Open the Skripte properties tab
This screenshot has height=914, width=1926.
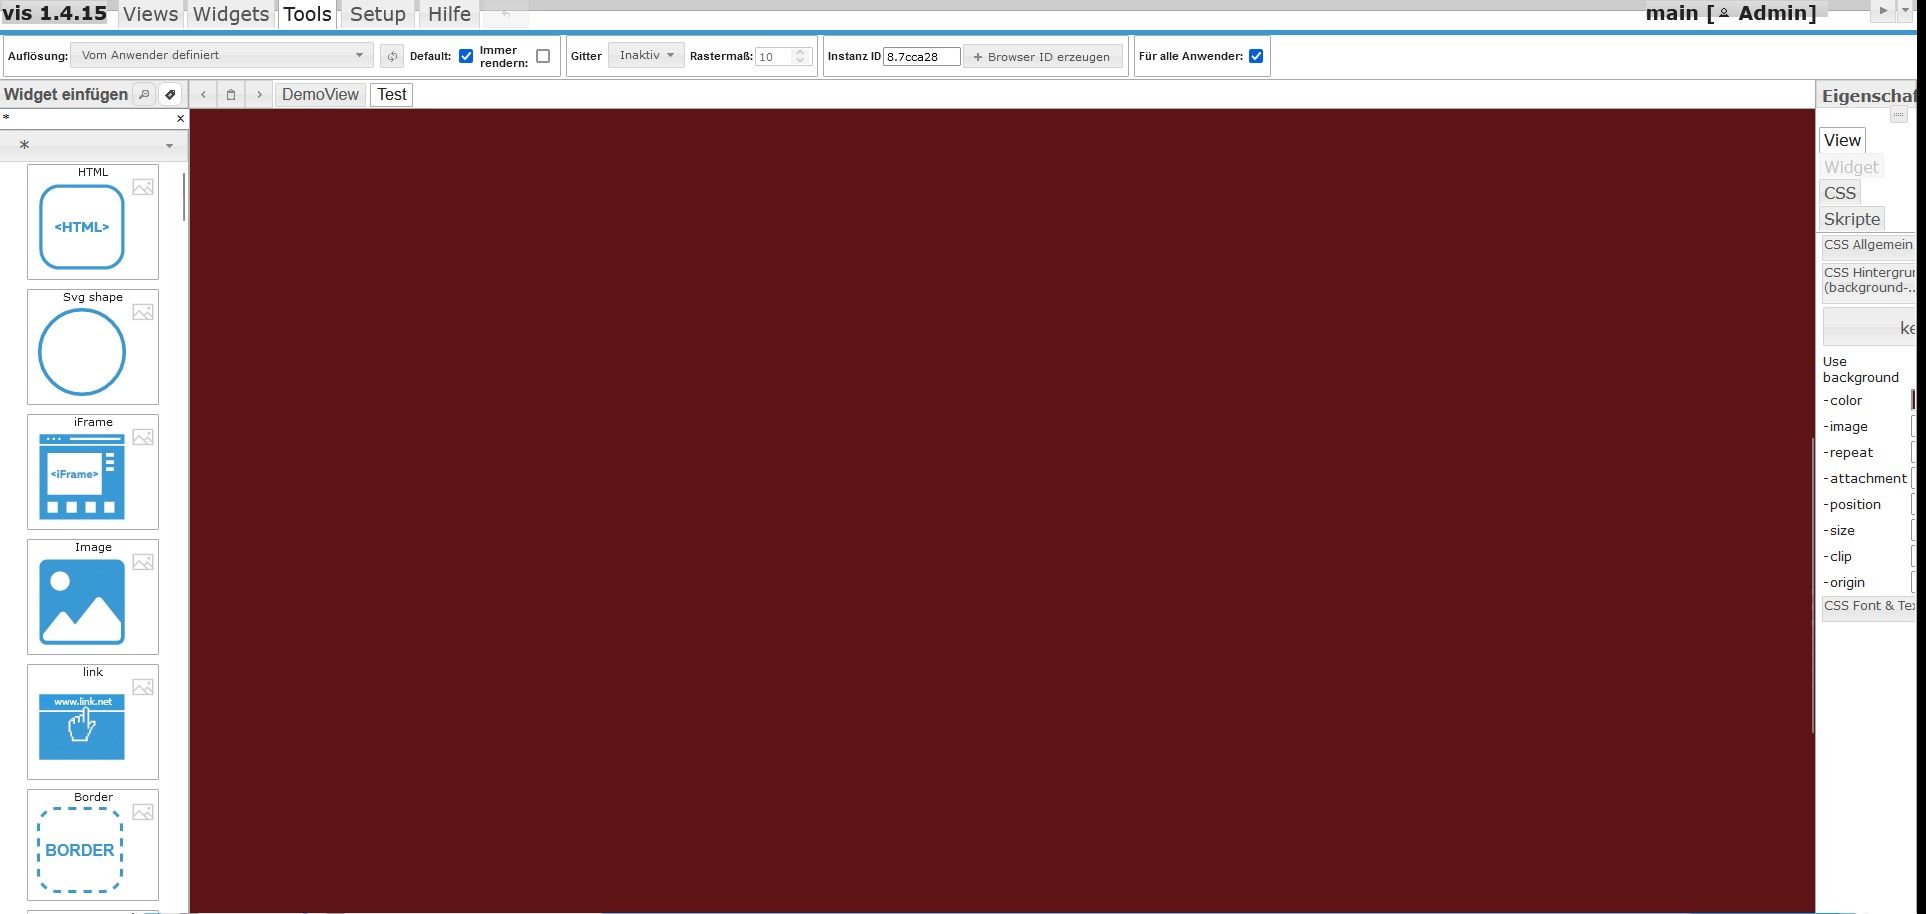click(x=1852, y=220)
